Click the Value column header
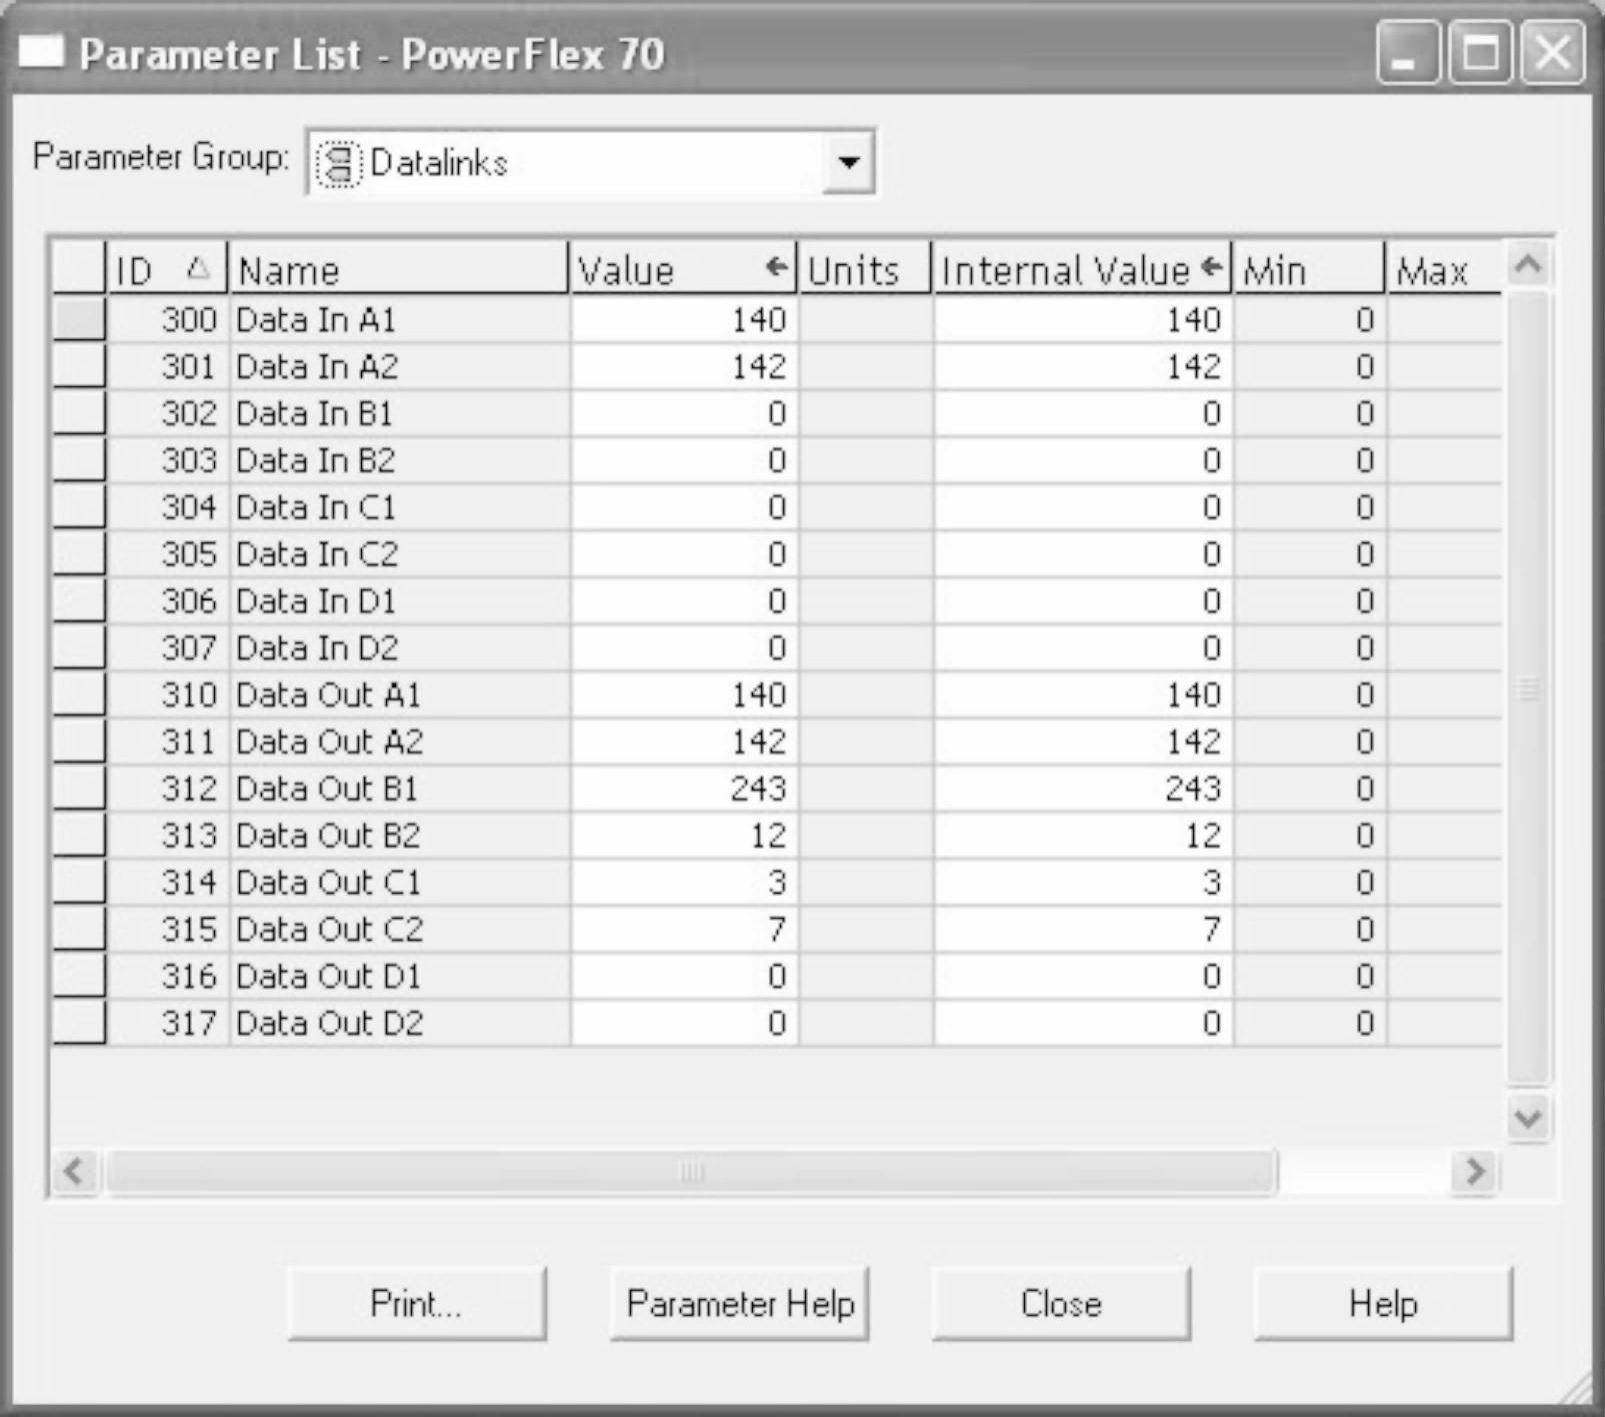1605x1417 pixels. 684,269
